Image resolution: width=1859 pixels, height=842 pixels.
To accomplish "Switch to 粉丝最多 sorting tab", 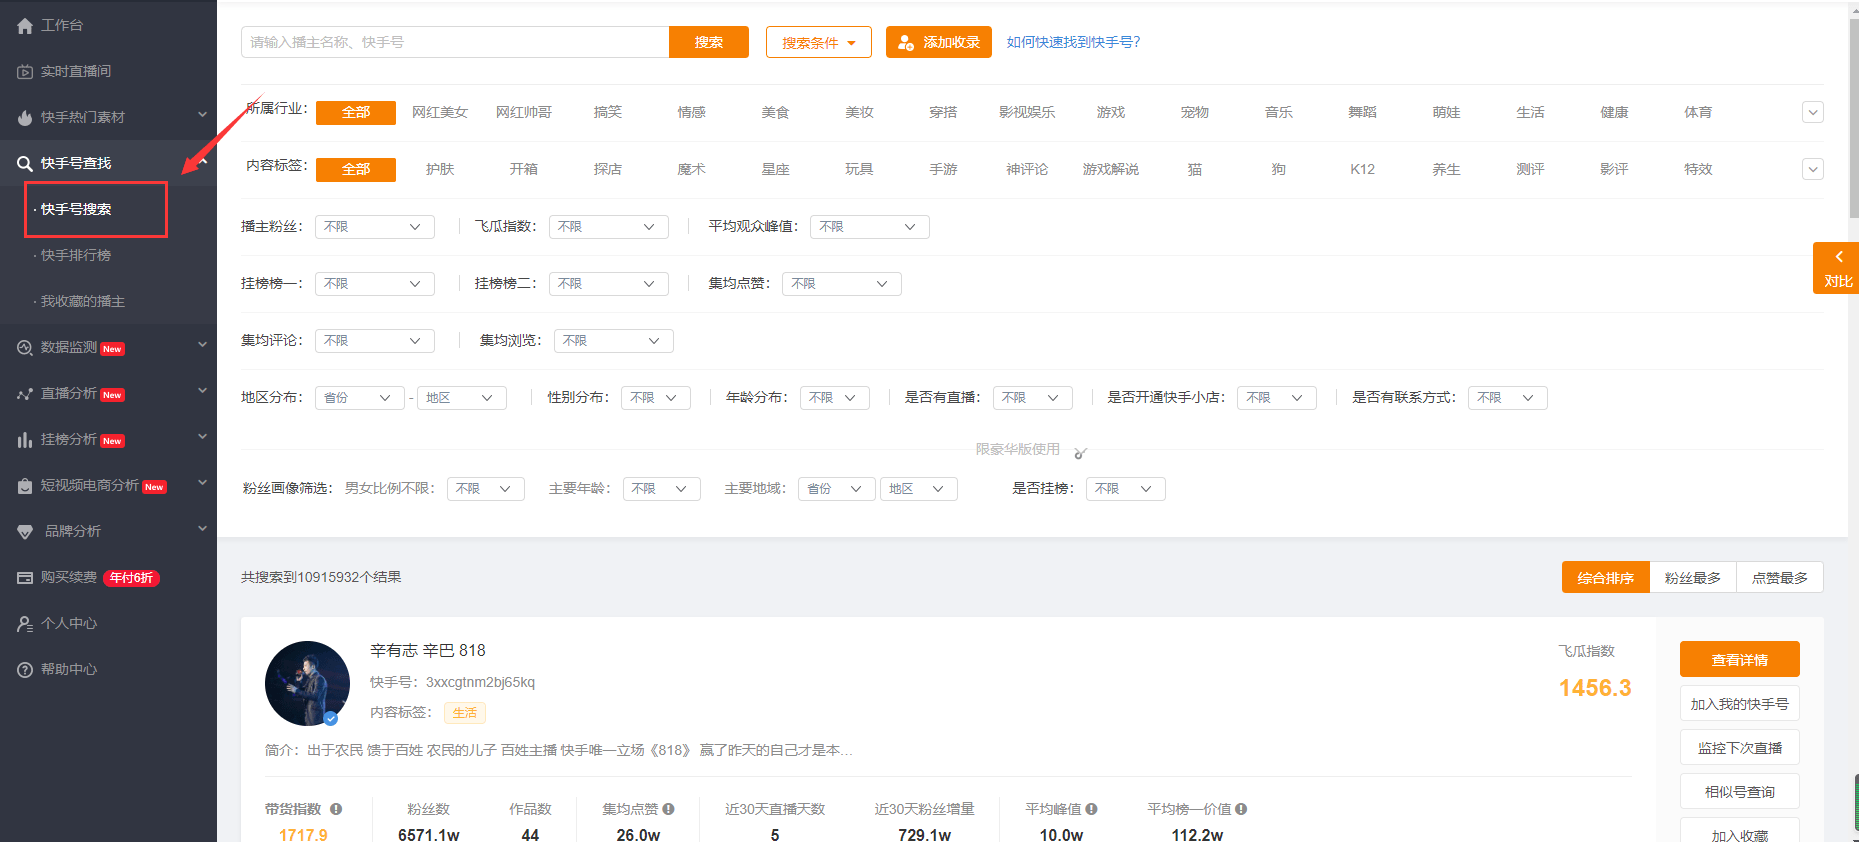I will tap(1693, 578).
